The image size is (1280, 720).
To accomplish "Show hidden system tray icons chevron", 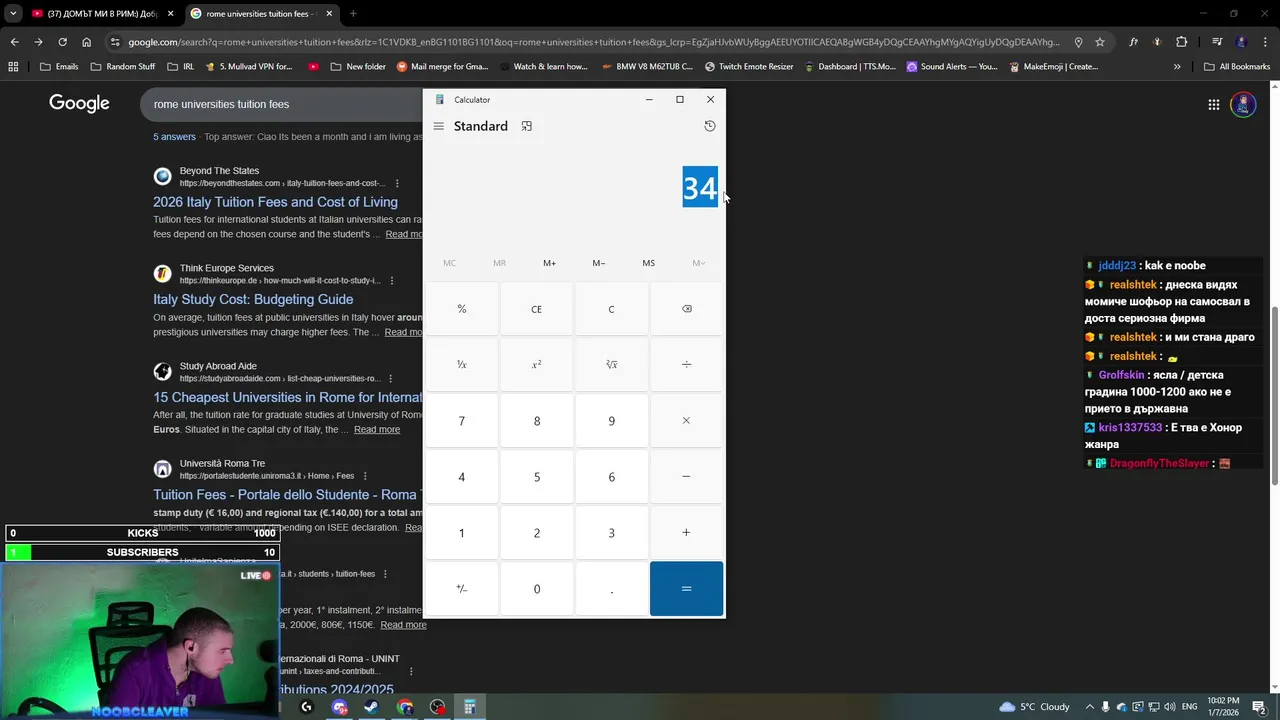I will coord(1090,707).
